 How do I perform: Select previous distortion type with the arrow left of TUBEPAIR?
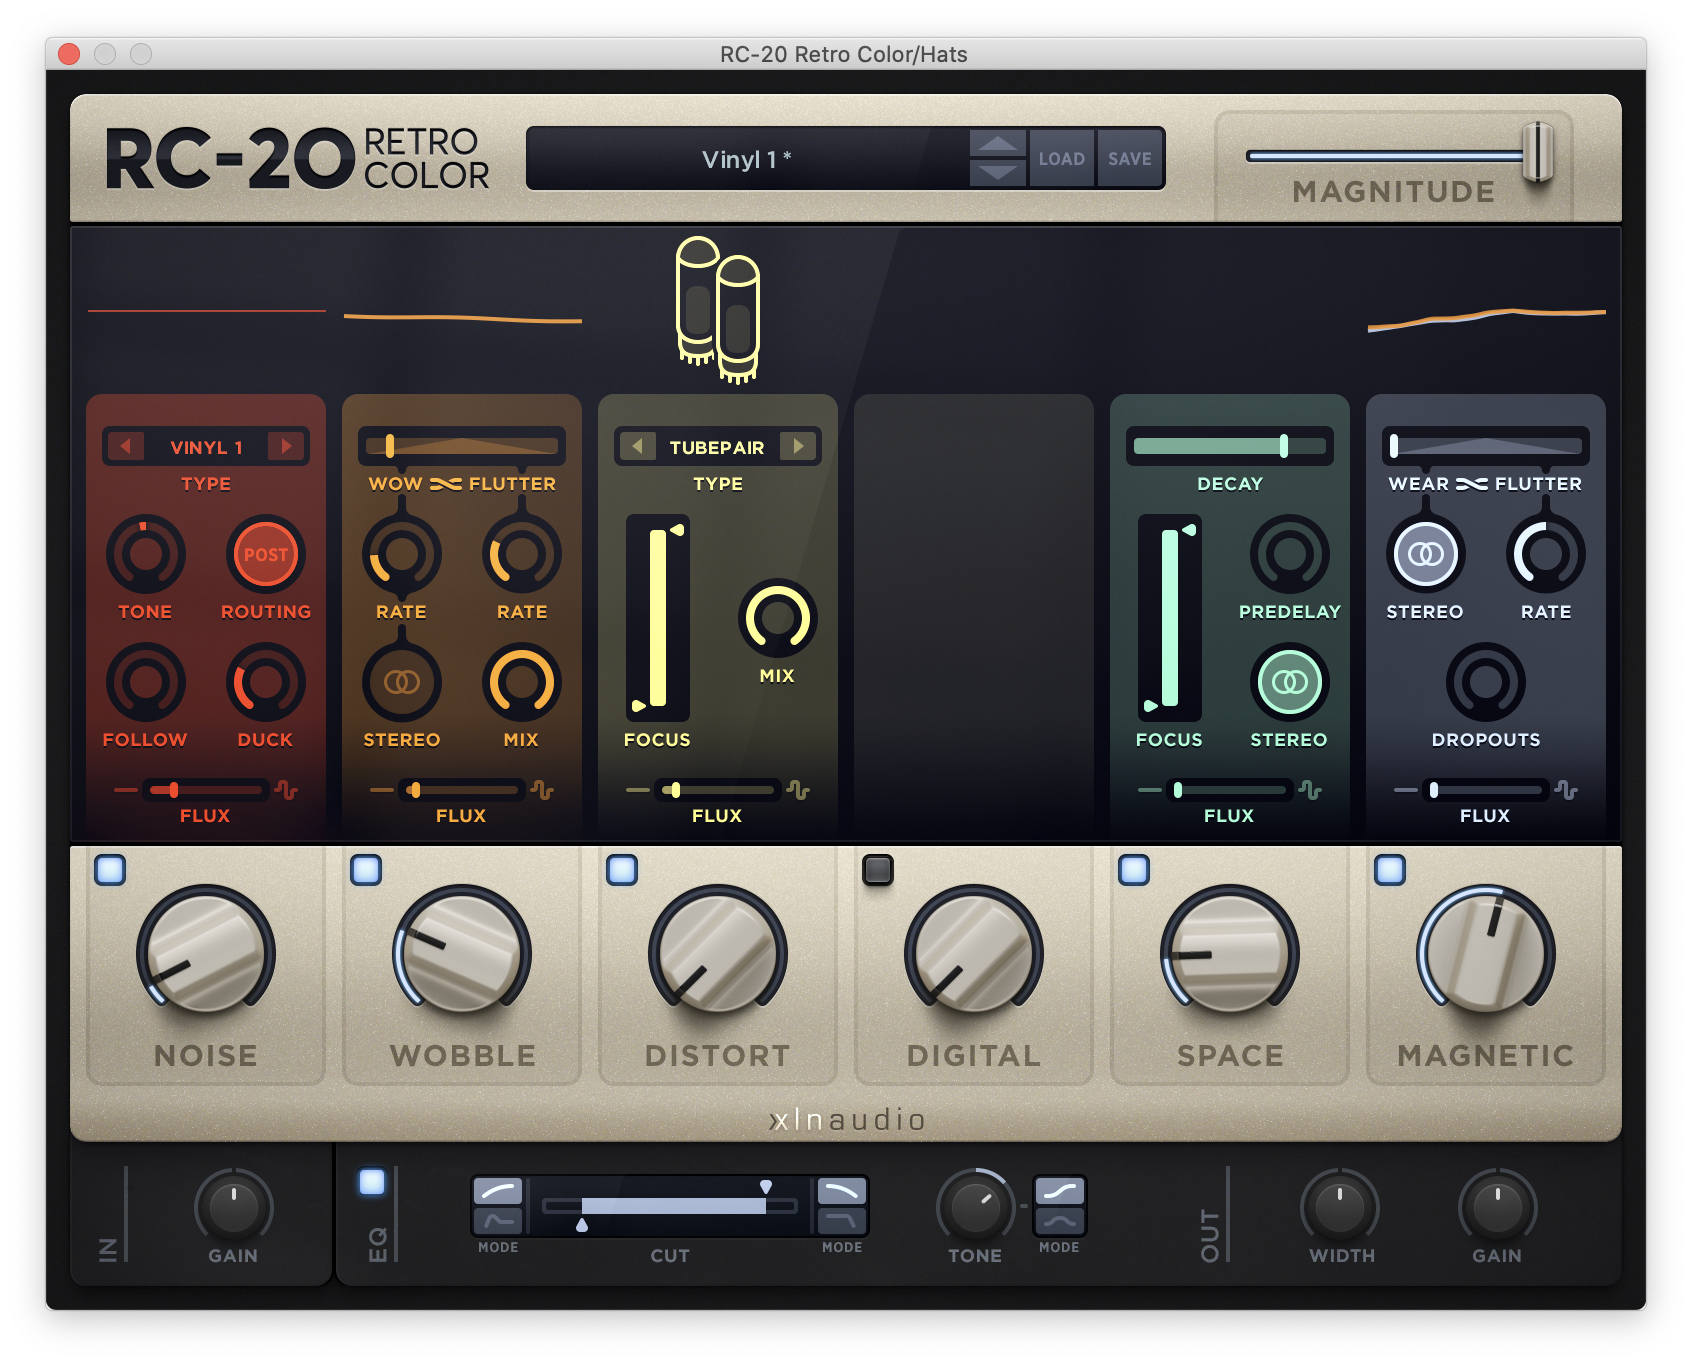click(638, 446)
